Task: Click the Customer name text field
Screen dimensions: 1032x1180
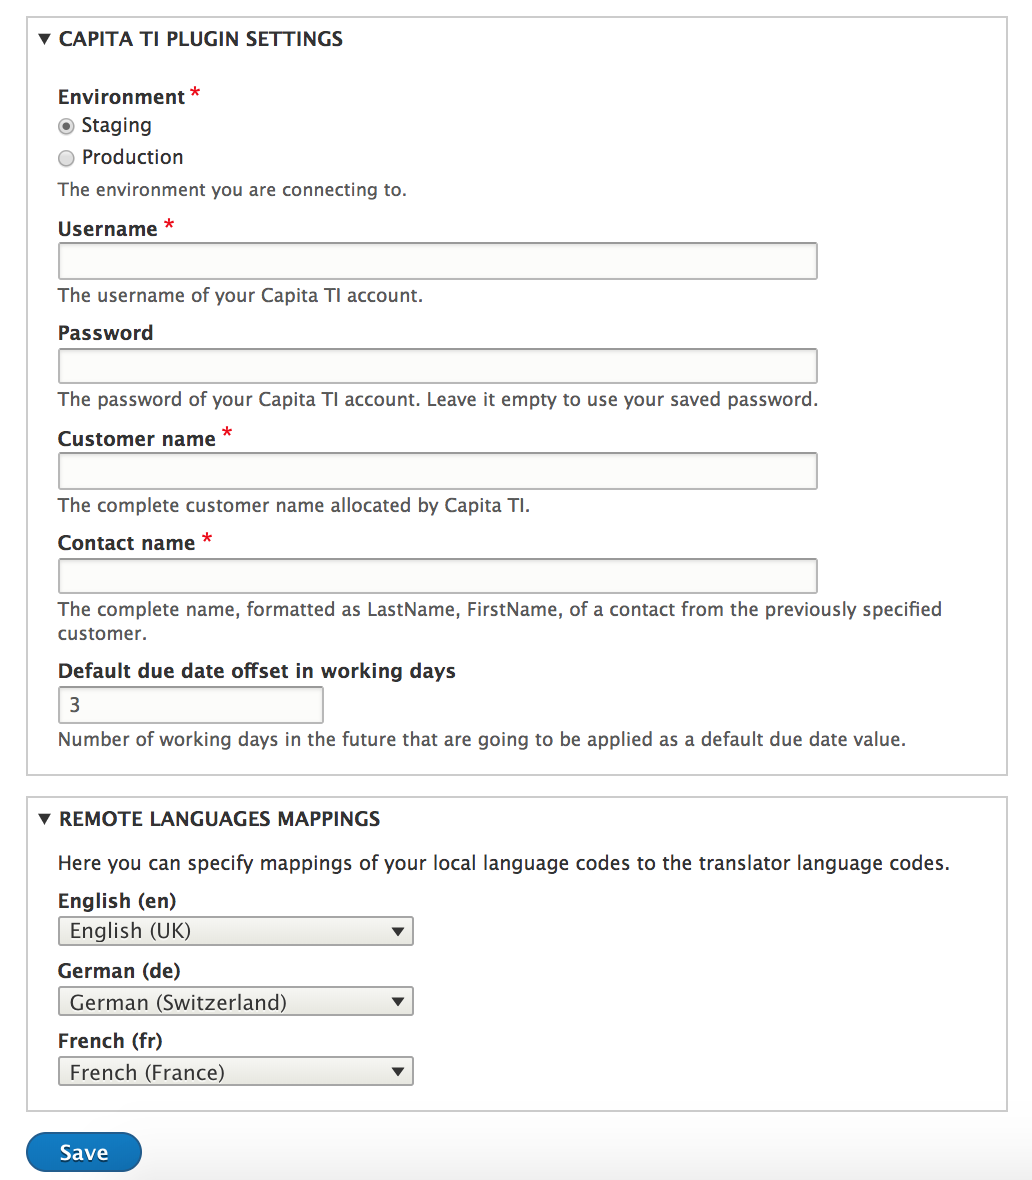Action: [437, 471]
